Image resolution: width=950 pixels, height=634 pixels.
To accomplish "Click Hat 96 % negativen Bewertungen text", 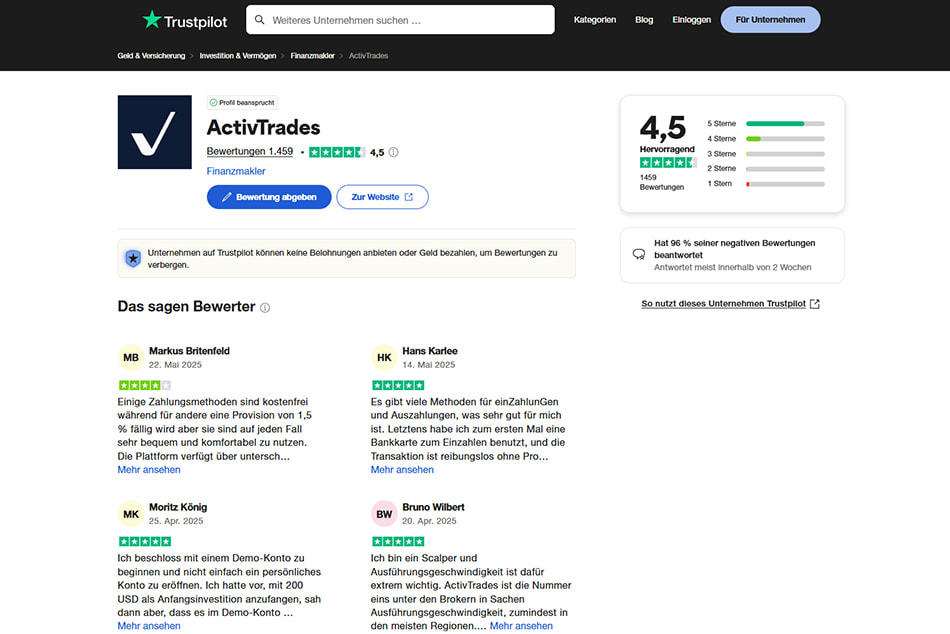I will click(x=734, y=249).
